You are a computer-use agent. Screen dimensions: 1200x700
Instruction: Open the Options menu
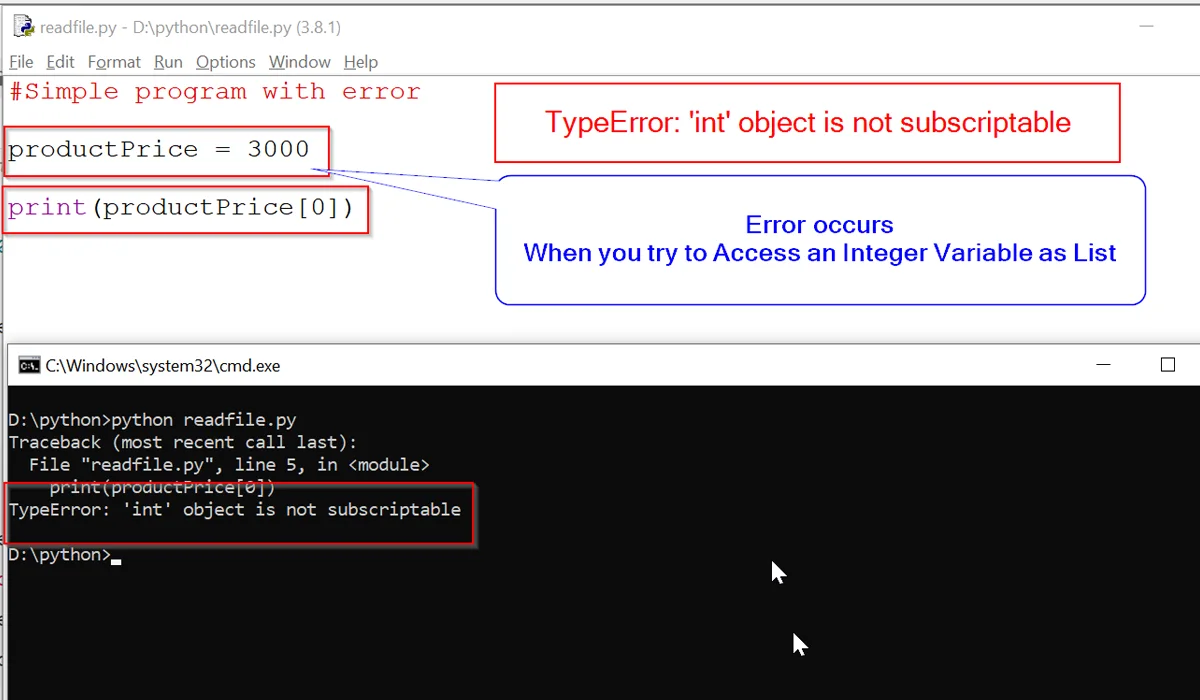[x=225, y=62]
